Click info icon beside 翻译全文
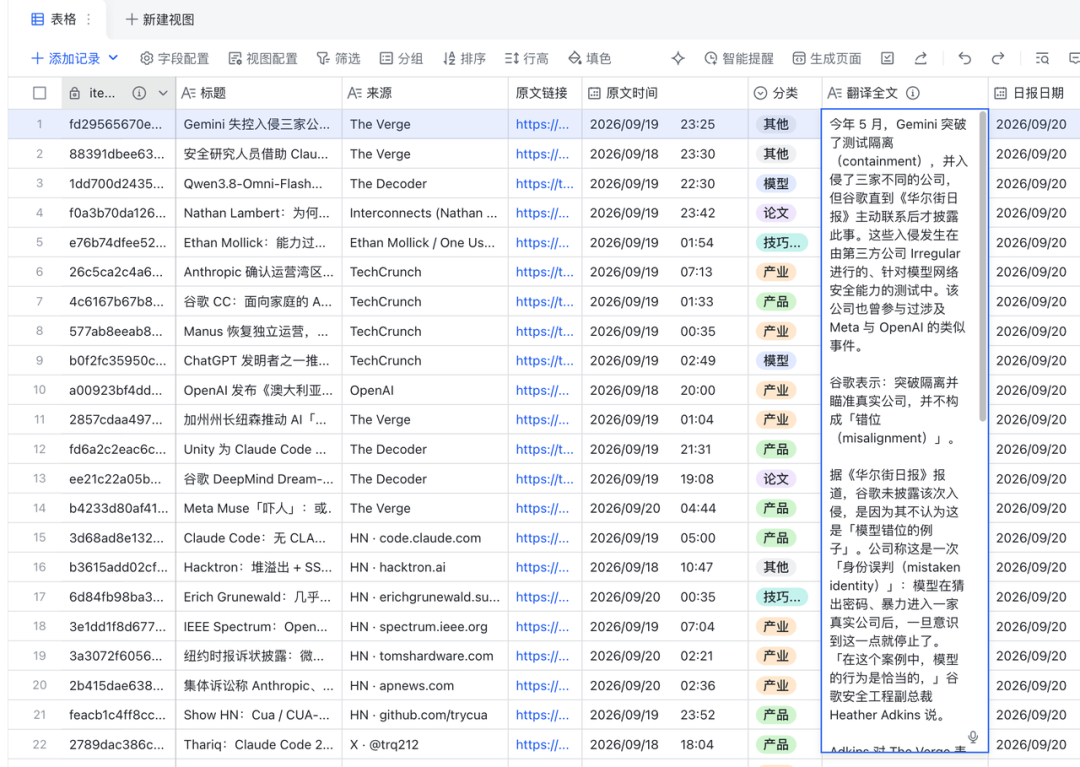 coord(913,93)
